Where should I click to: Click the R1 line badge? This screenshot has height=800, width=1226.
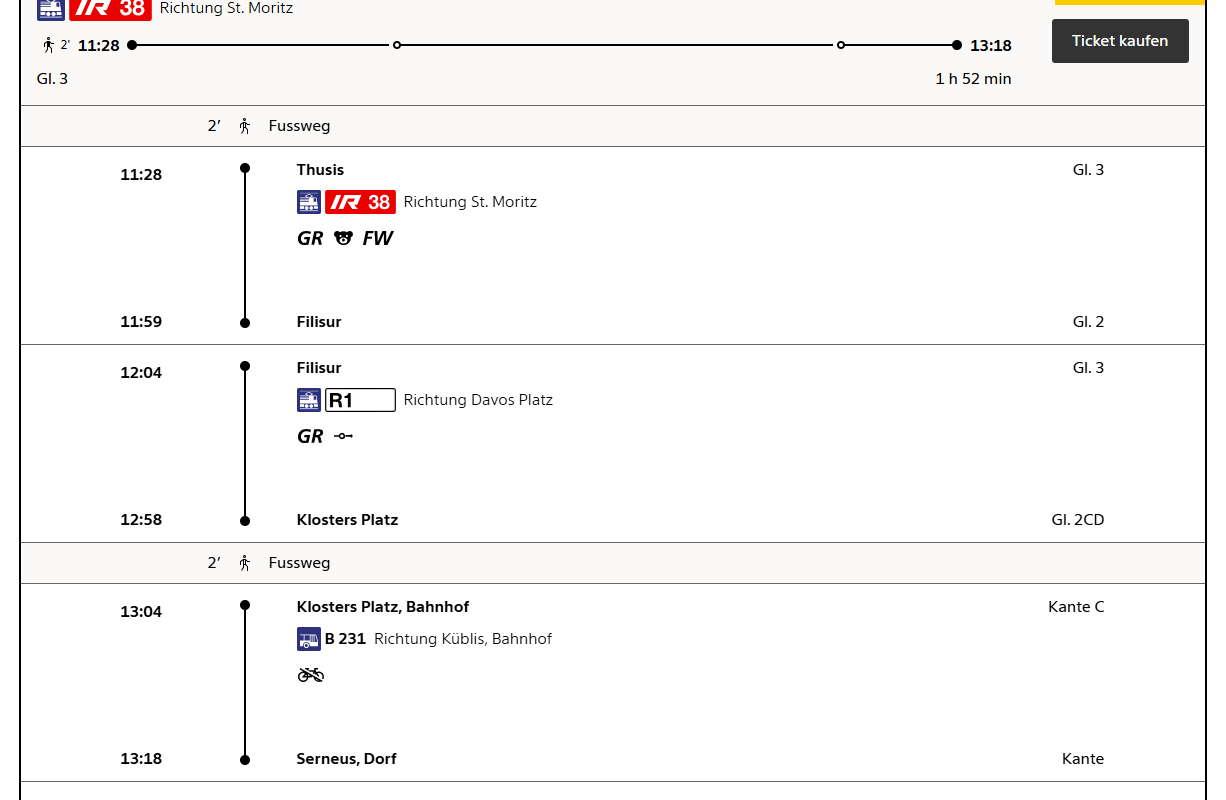coord(360,400)
